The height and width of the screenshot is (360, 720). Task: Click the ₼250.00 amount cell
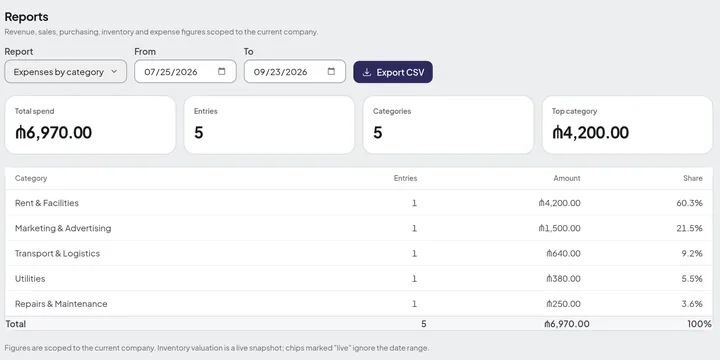pos(563,304)
